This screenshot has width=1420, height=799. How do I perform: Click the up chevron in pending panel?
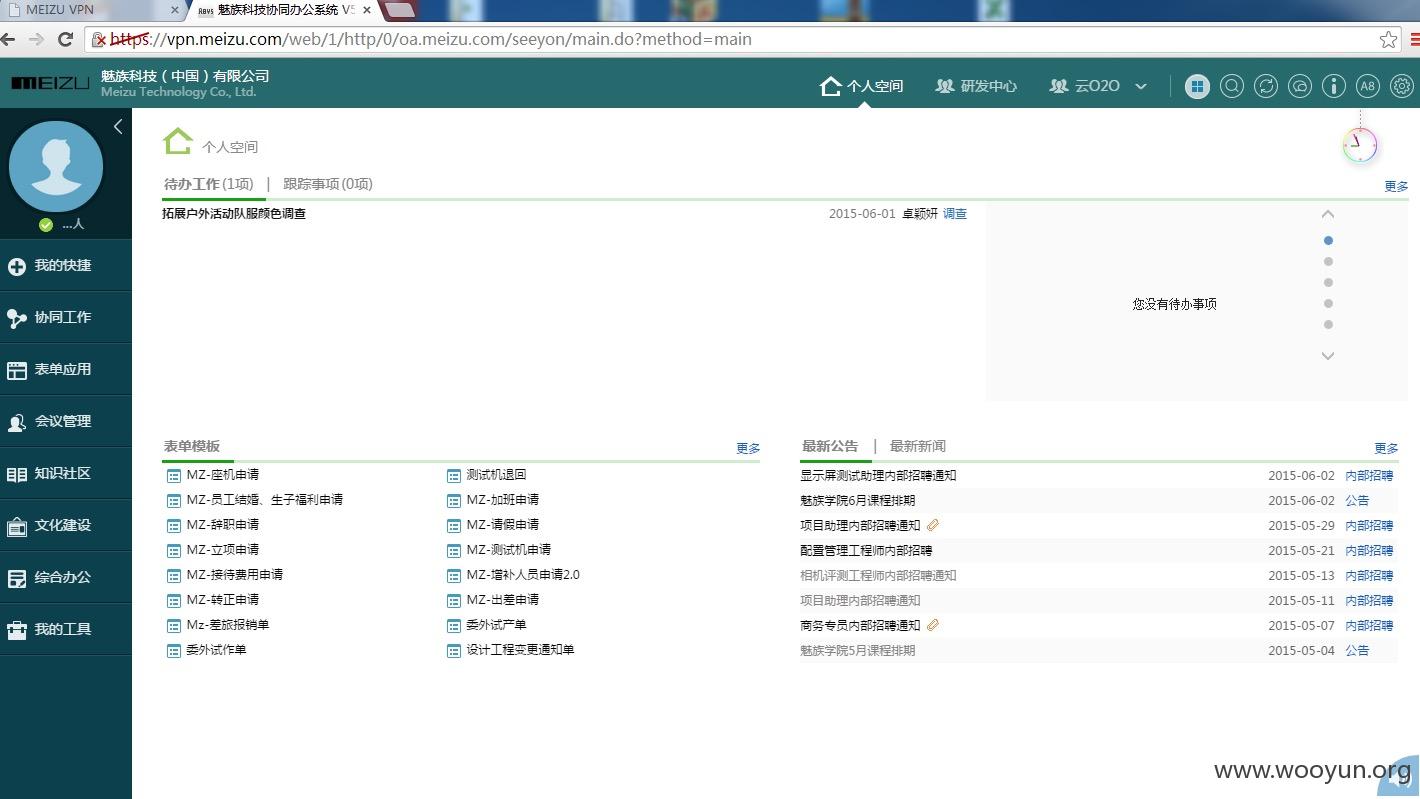[x=1328, y=214]
